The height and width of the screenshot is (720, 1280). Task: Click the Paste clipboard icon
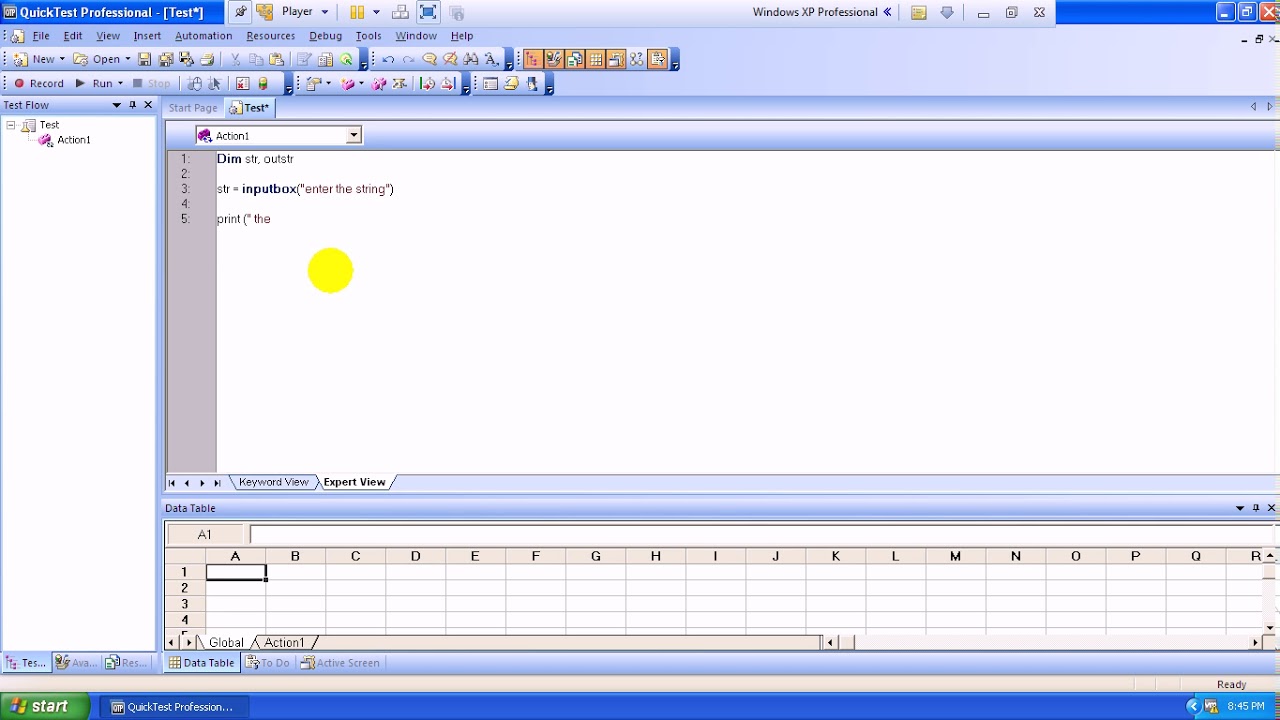pyautogui.click(x=277, y=60)
